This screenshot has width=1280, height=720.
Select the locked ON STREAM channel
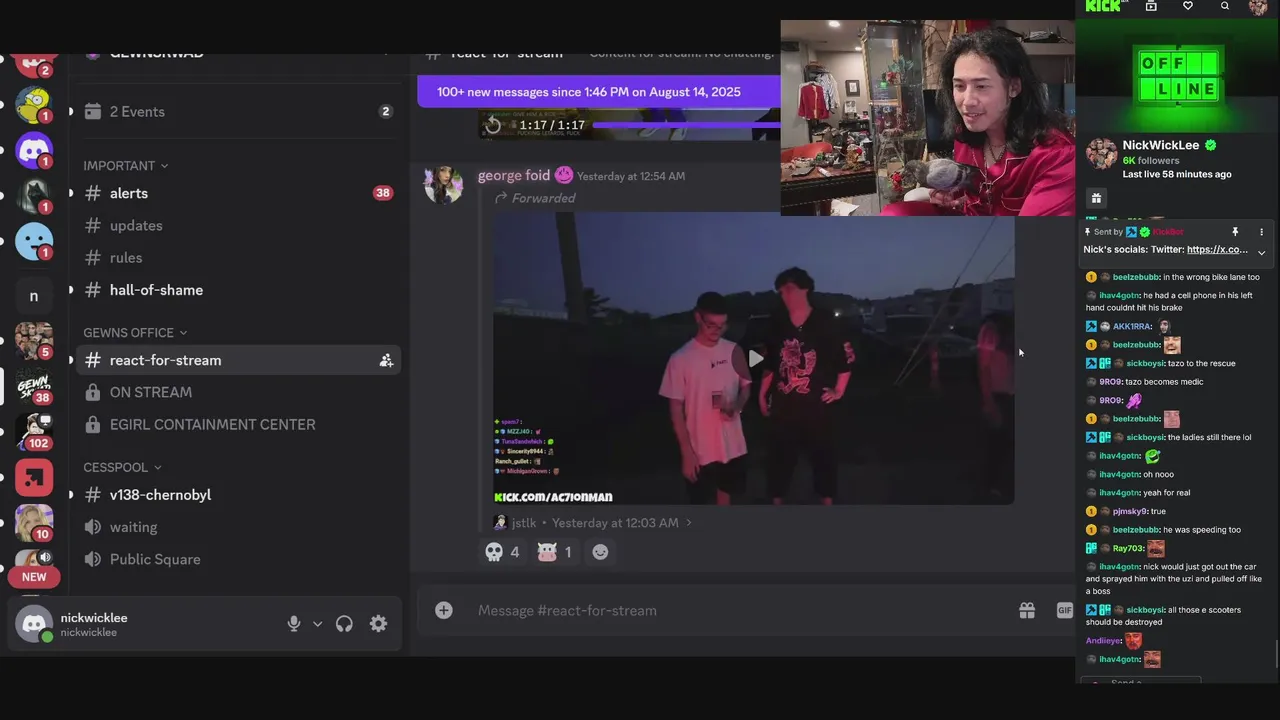click(x=239, y=392)
